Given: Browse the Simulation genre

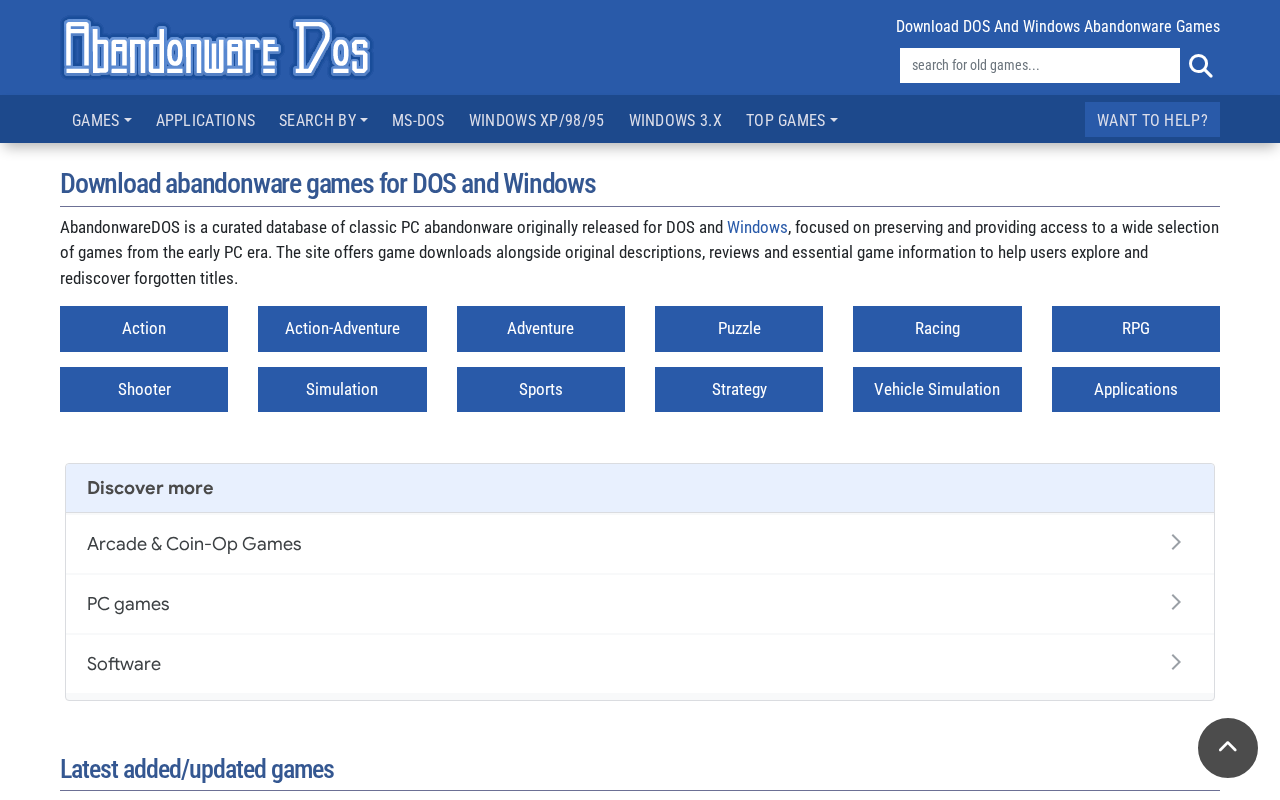Looking at the screenshot, I should (x=342, y=390).
